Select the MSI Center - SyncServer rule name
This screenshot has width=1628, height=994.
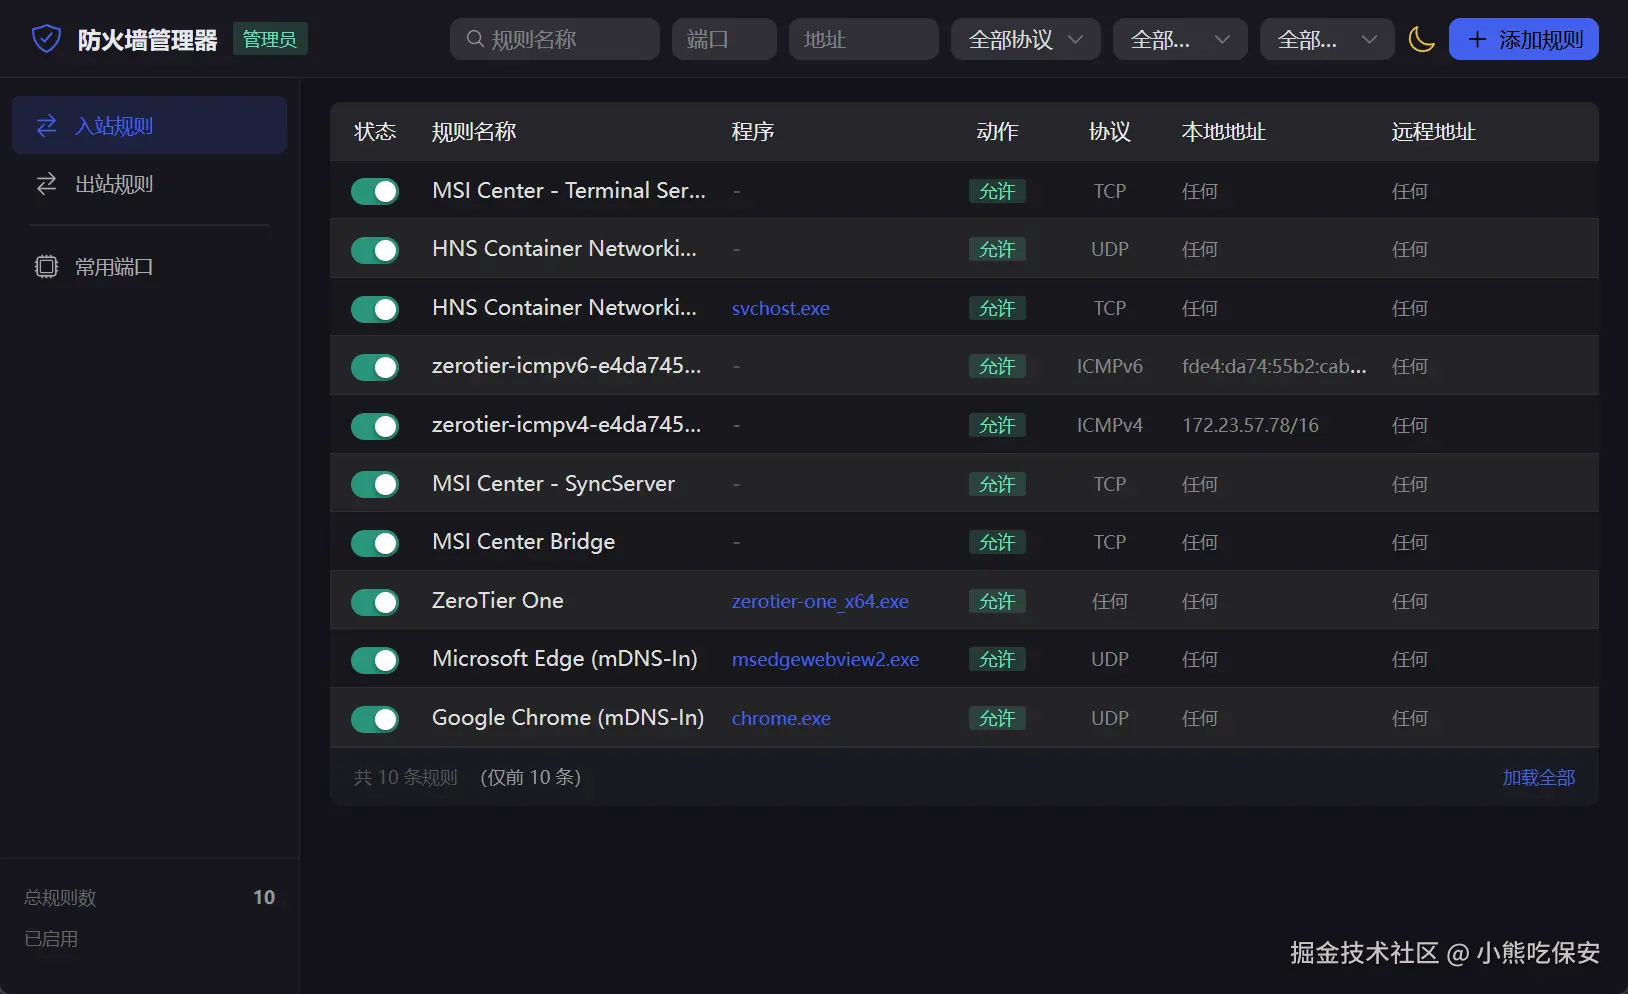pyautogui.click(x=554, y=483)
